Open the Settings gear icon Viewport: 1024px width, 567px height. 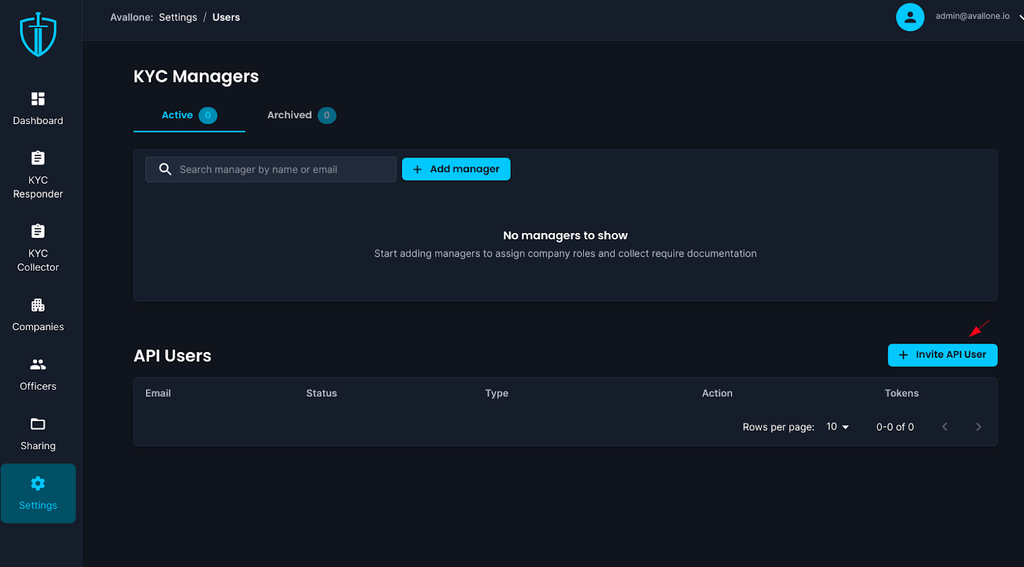click(38, 483)
